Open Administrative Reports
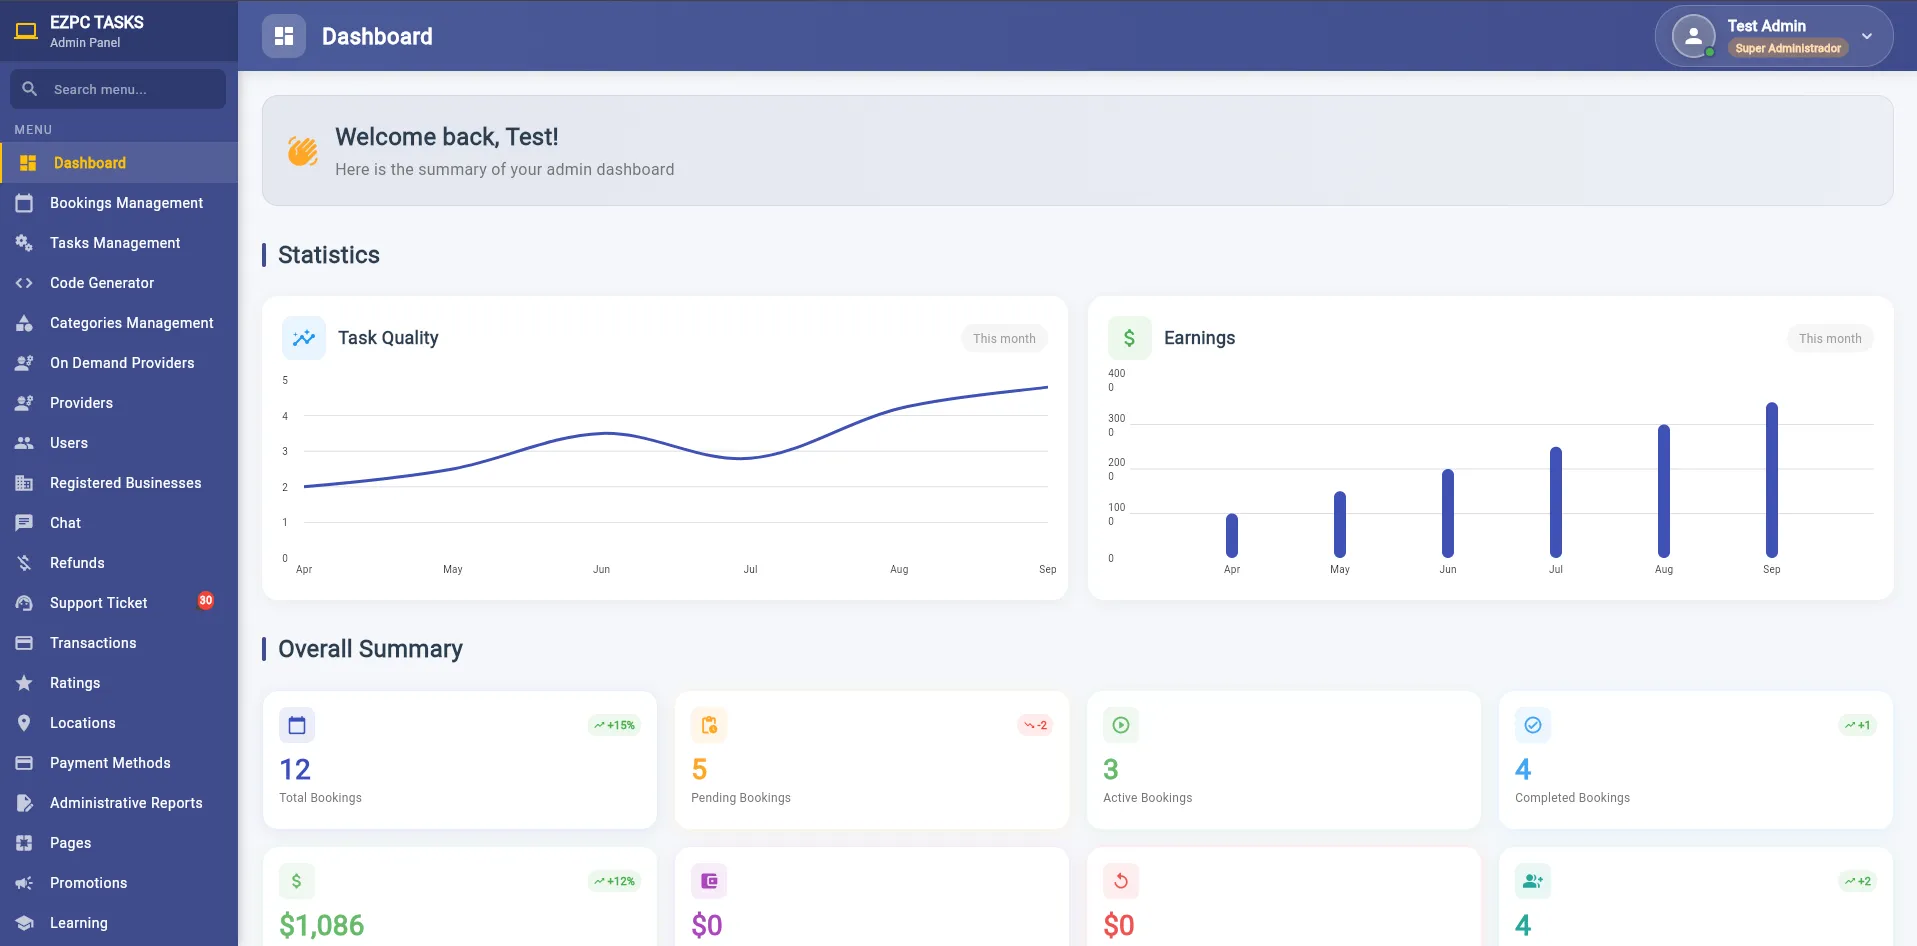1917x946 pixels. click(119, 803)
